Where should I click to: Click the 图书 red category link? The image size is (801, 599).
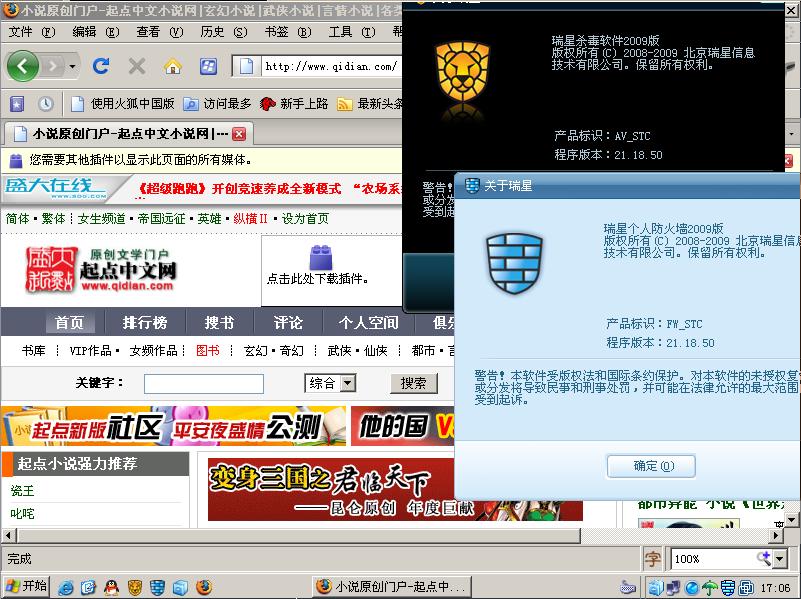pyautogui.click(x=208, y=351)
